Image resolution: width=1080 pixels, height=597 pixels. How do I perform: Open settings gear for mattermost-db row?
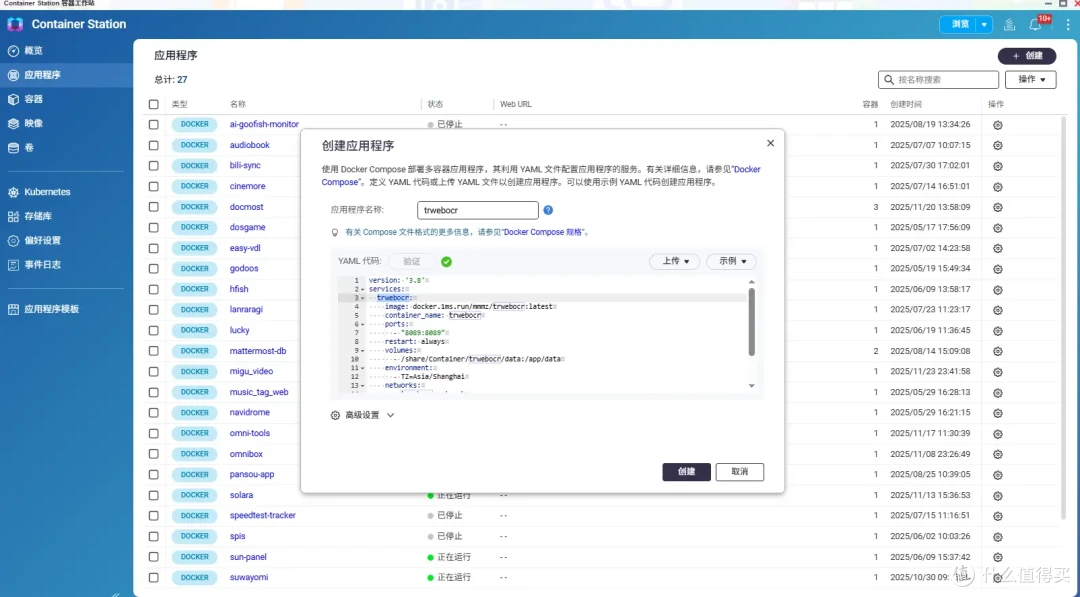tap(997, 351)
